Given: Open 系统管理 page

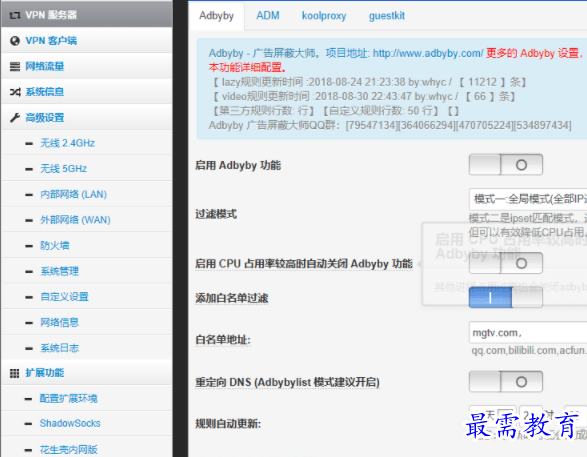Looking at the screenshot, I should (60, 271).
